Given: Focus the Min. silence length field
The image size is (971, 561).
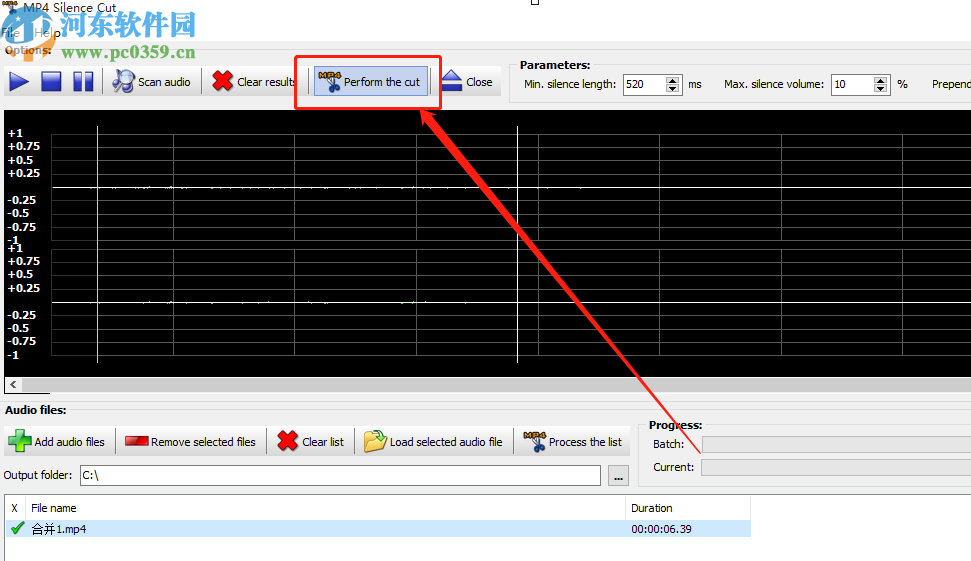Looking at the screenshot, I should (644, 84).
